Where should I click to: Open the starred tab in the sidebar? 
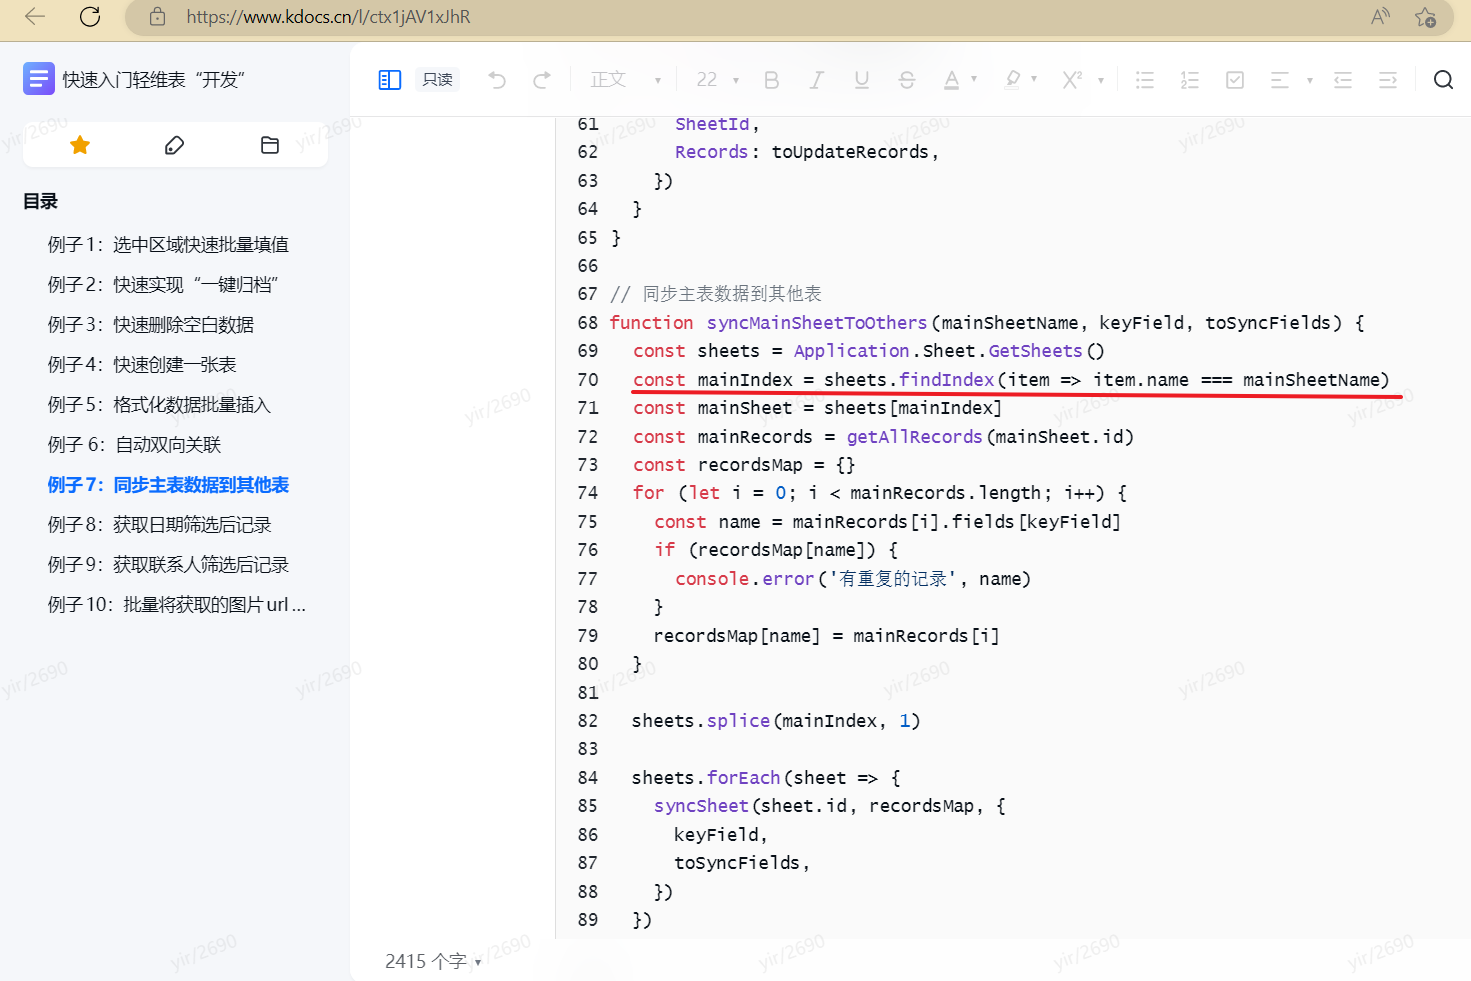coord(80,145)
